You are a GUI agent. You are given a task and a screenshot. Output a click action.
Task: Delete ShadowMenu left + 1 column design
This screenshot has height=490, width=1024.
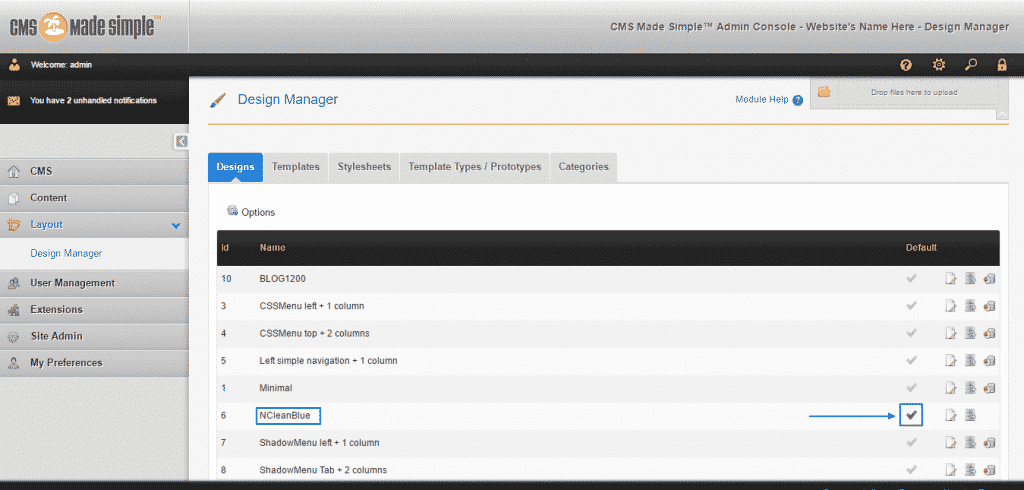[x=989, y=443]
